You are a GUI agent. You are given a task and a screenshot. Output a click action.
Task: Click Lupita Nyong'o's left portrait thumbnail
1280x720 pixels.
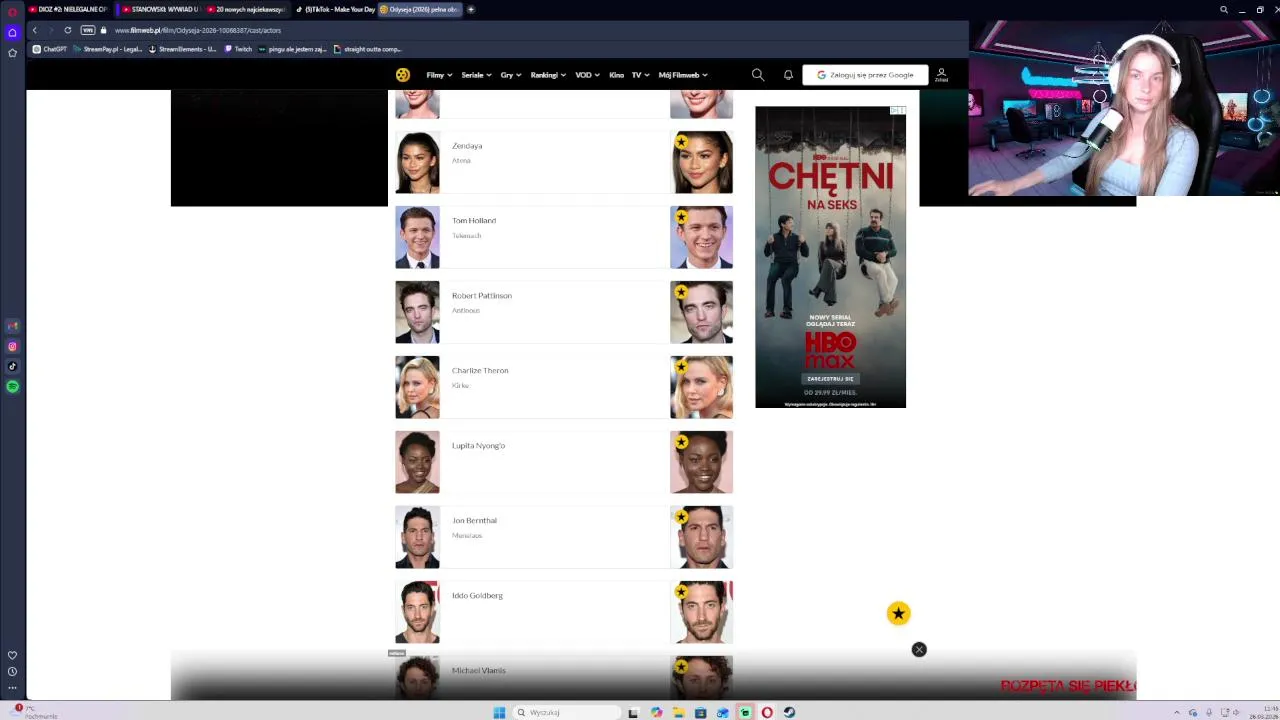click(x=417, y=462)
